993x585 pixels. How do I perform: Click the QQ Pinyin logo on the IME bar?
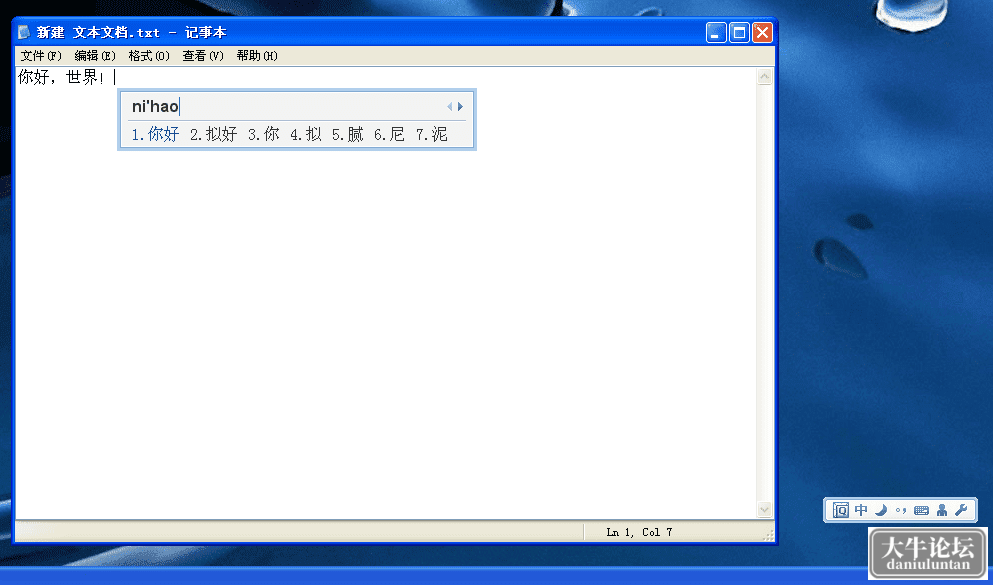pos(841,510)
